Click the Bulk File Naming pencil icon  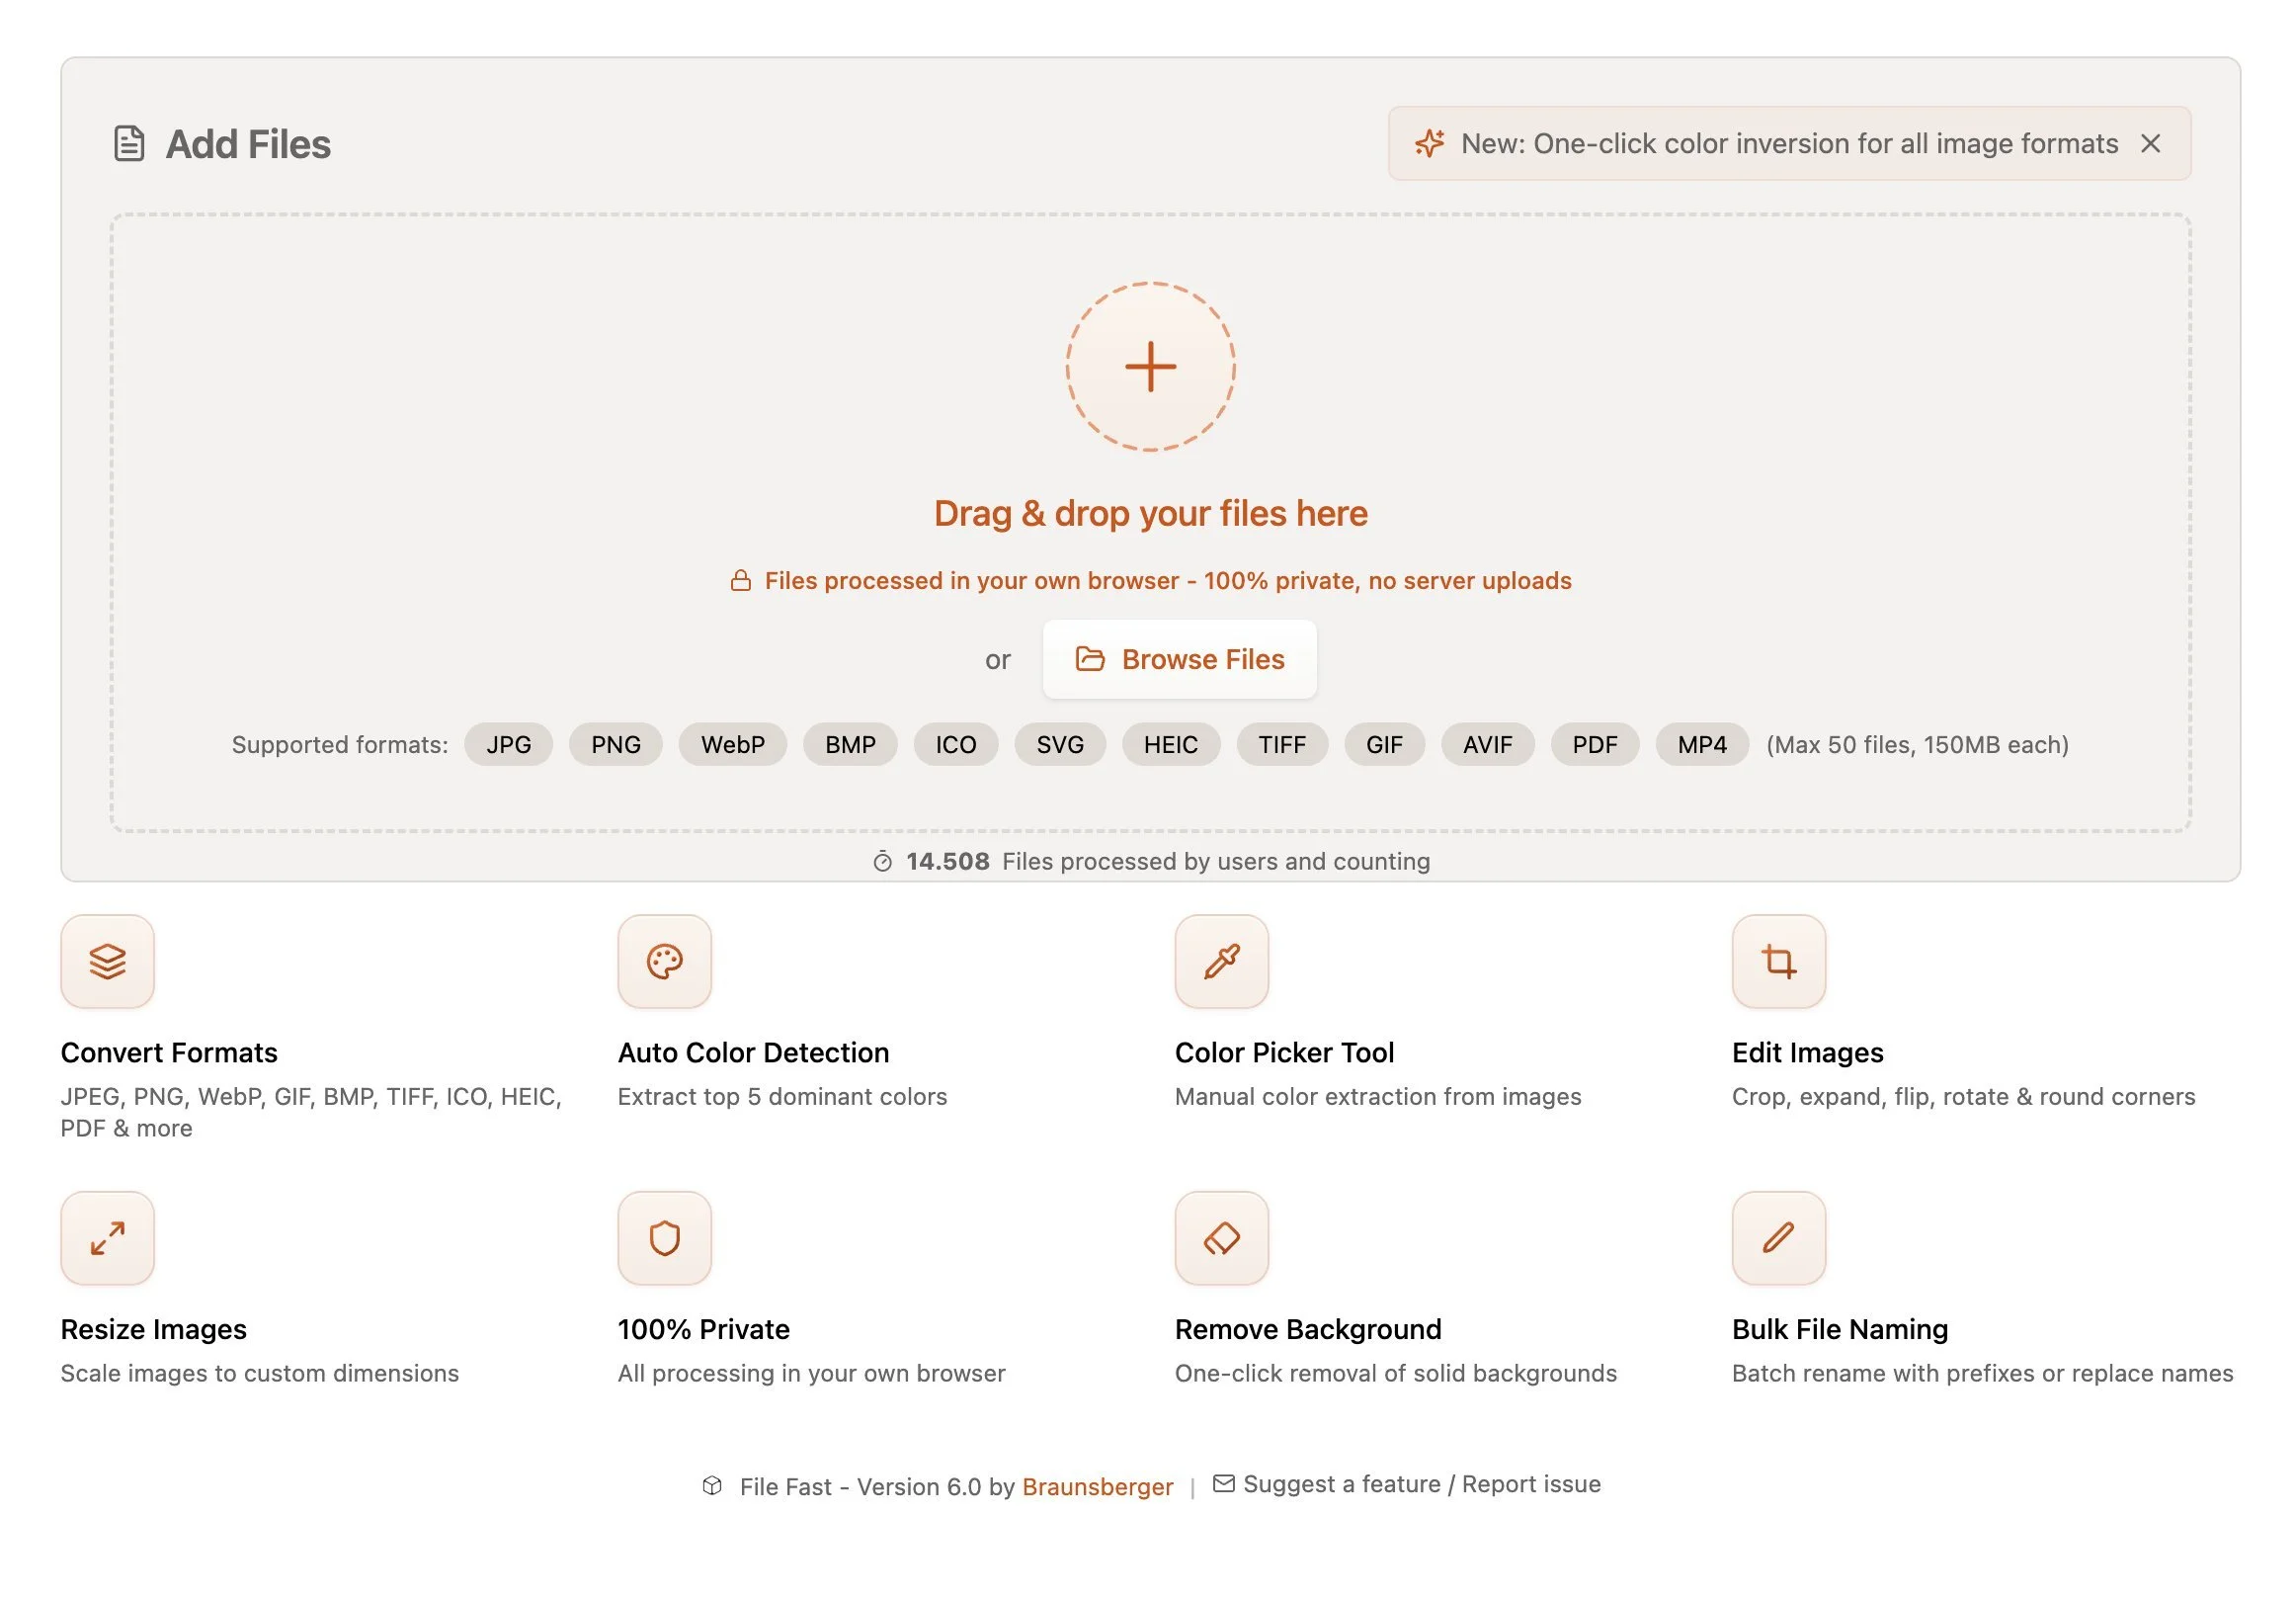[x=1778, y=1238]
